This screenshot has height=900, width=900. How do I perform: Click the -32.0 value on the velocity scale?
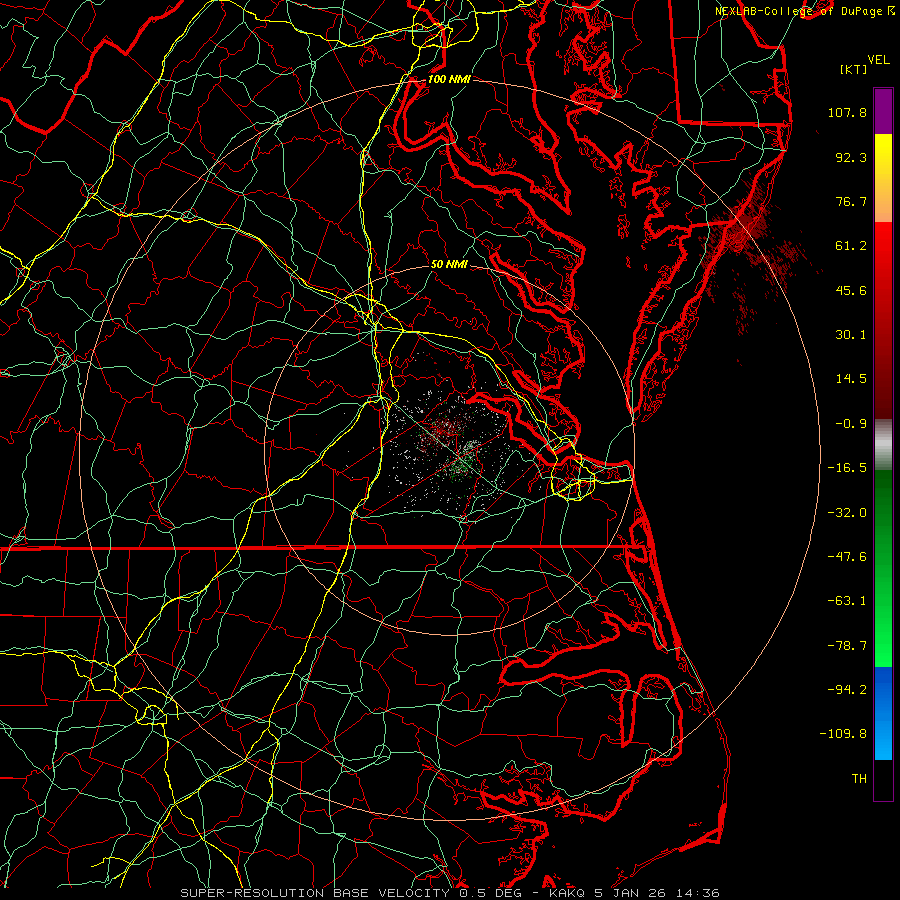[x=847, y=513]
